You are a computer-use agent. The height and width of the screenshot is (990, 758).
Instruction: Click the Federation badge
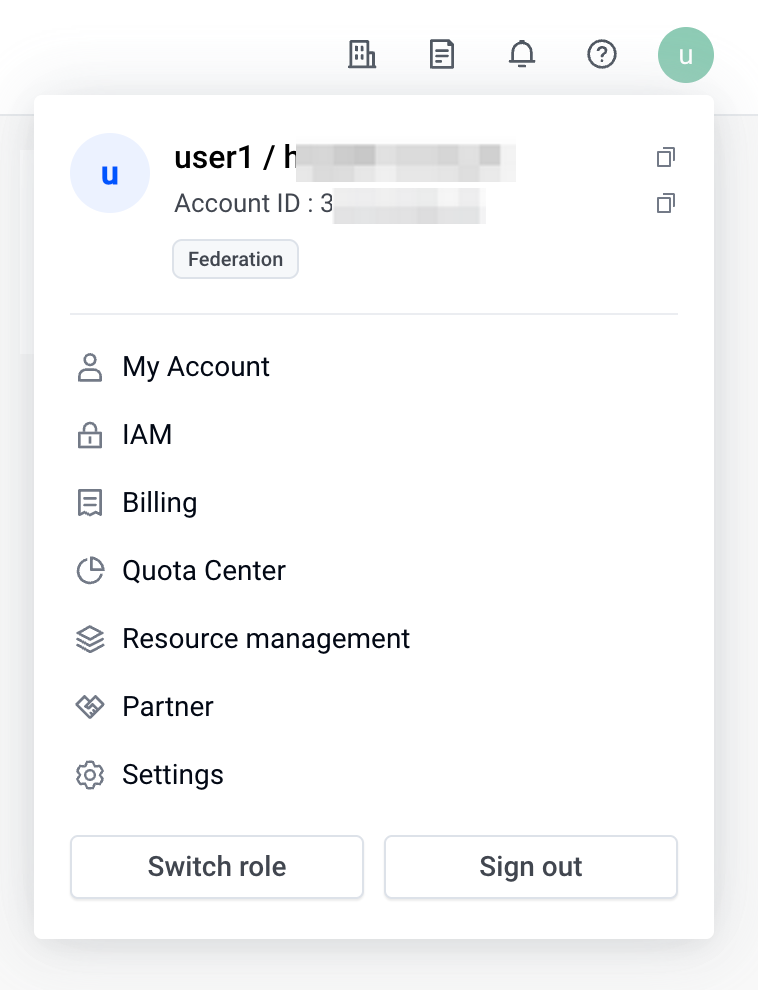(x=235, y=259)
